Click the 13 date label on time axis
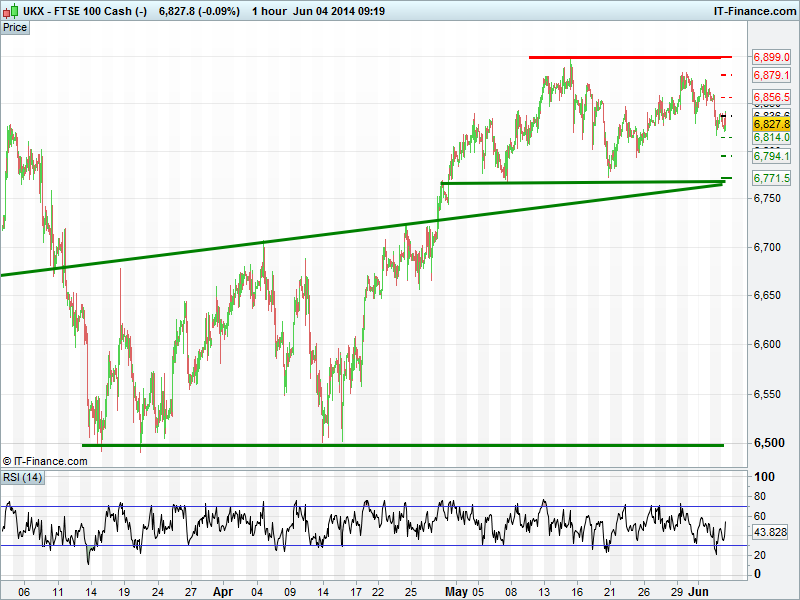The width and height of the screenshot is (800, 600). click(x=544, y=592)
